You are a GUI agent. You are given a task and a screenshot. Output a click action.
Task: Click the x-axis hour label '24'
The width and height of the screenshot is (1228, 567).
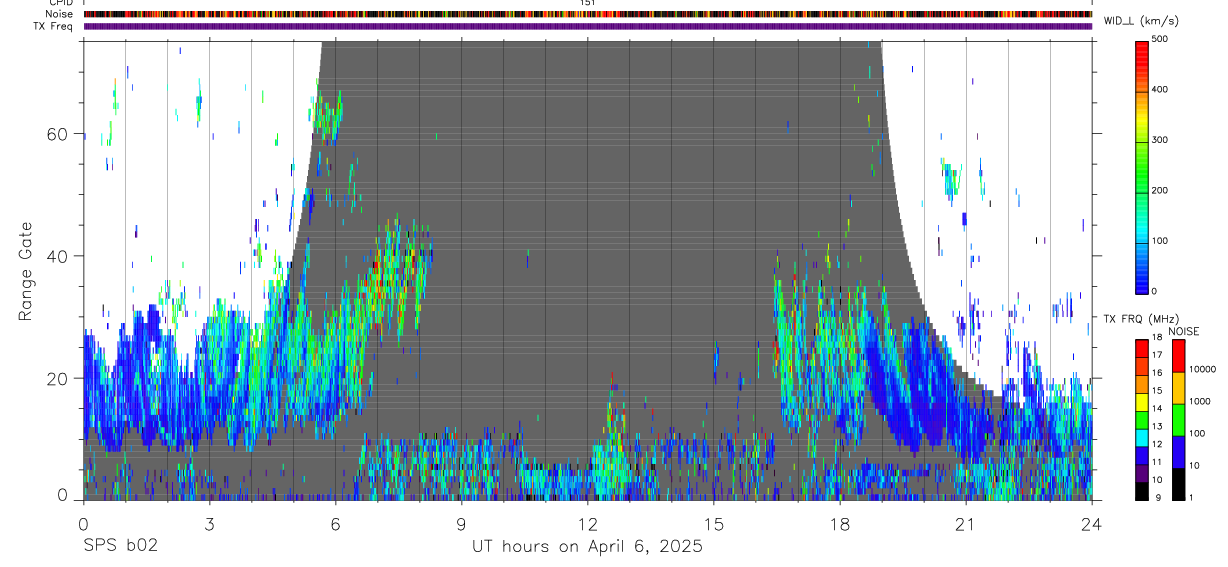[x=1092, y=524]
